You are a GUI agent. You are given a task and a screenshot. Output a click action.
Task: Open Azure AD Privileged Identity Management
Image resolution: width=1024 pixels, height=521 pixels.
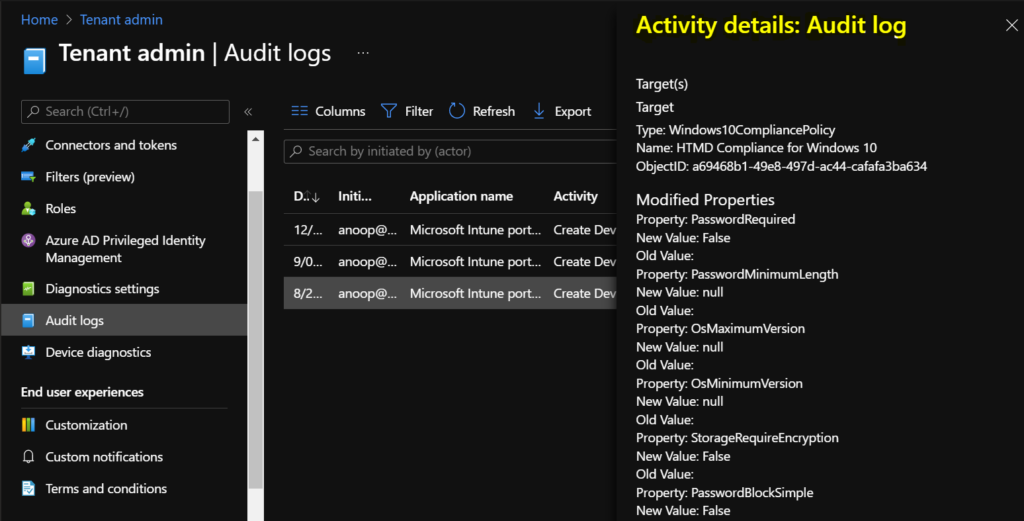point(124,249)
